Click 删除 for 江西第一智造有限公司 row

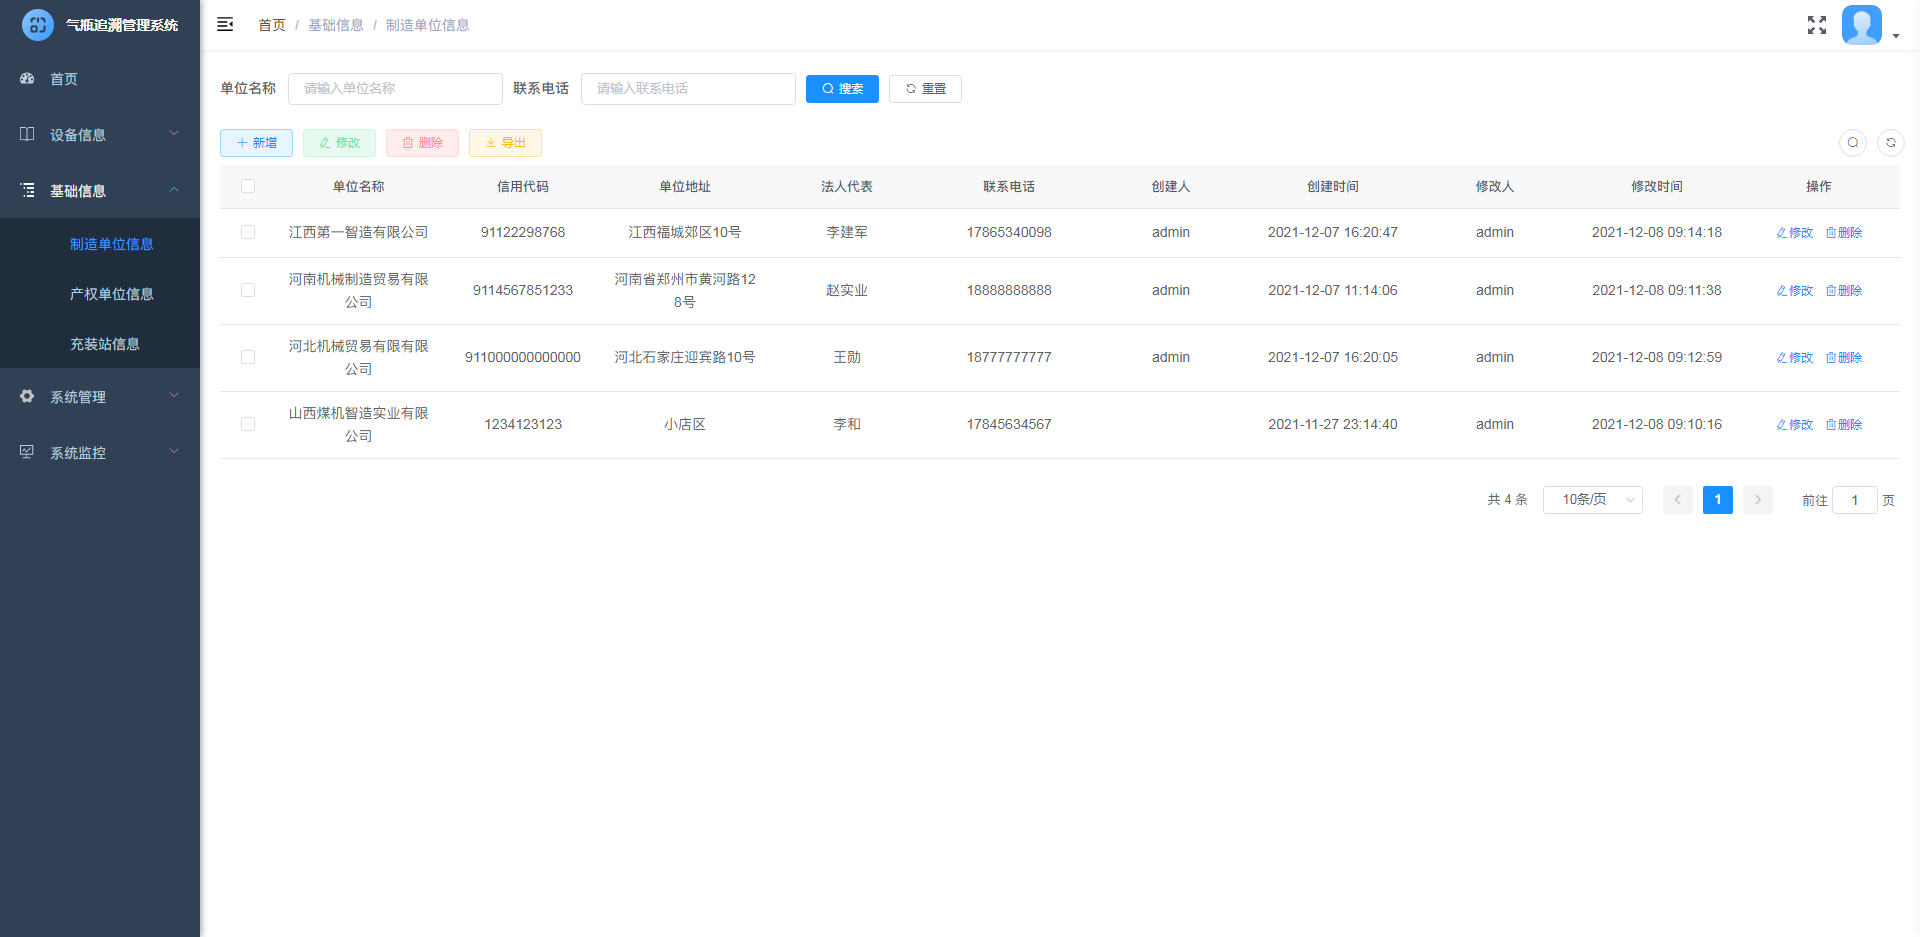pyautogui.click(x=1844, y=232)
